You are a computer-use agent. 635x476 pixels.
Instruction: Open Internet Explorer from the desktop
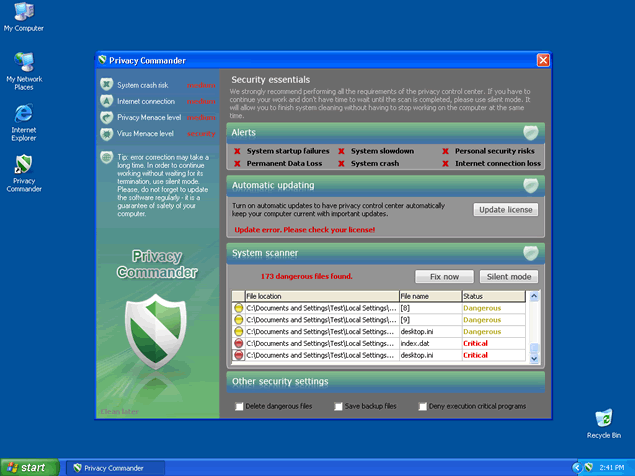(23, 113)
